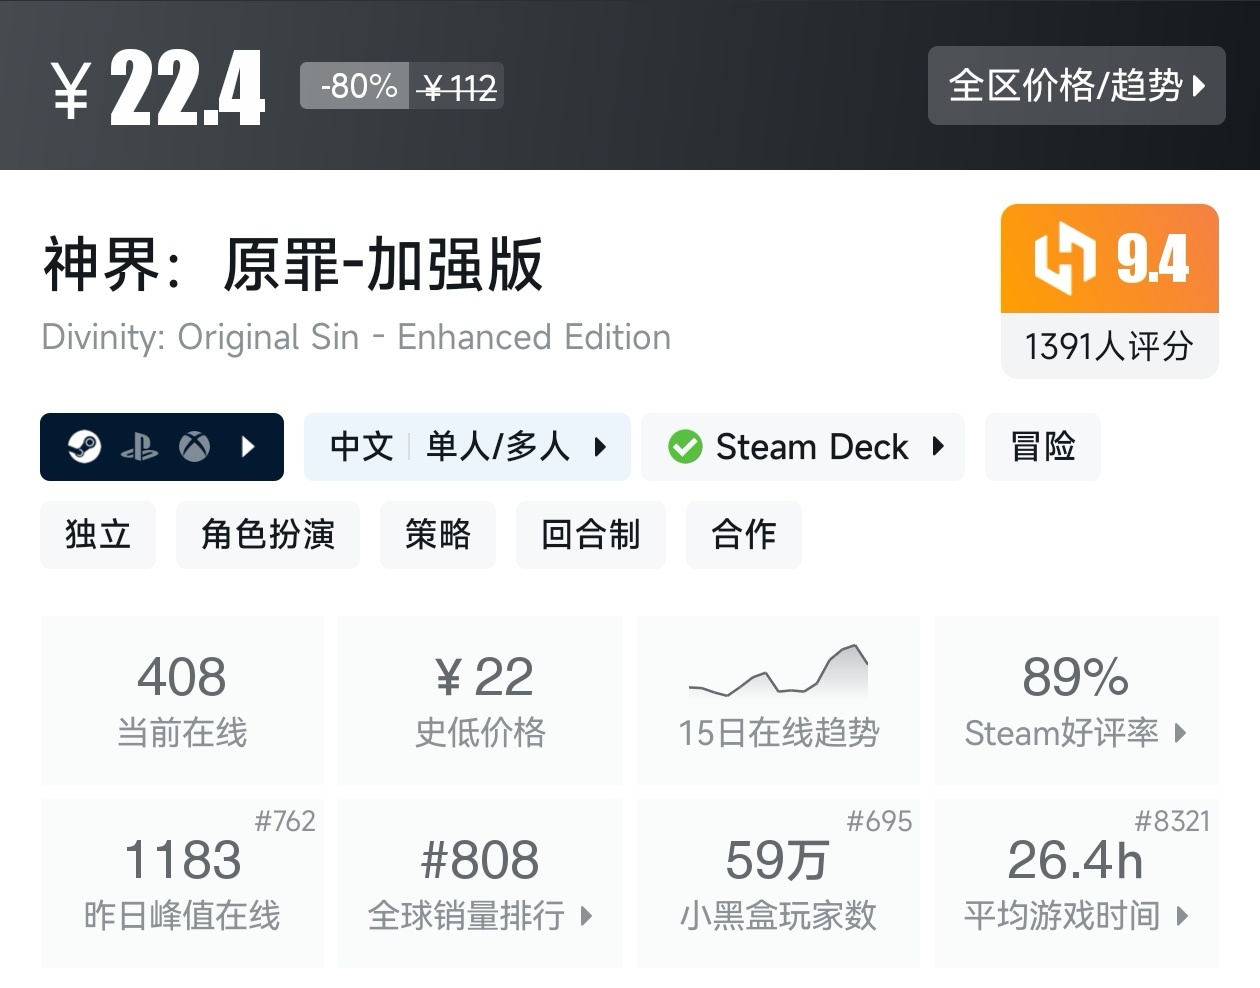Expand the platforms list arrow
Viewport: 1260px width, 988px height.
249,447
